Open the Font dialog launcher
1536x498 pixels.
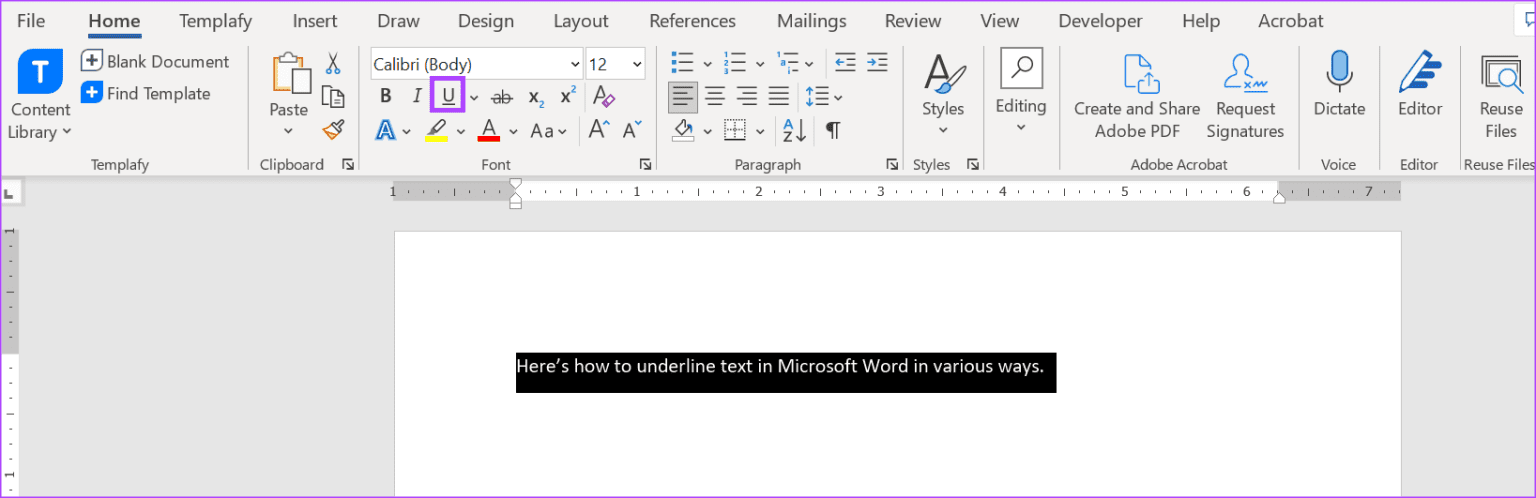646,164
